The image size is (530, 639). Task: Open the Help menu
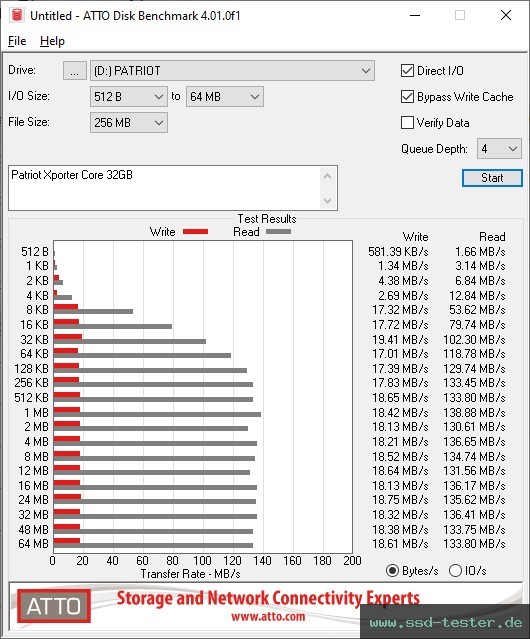pos(52,41)
